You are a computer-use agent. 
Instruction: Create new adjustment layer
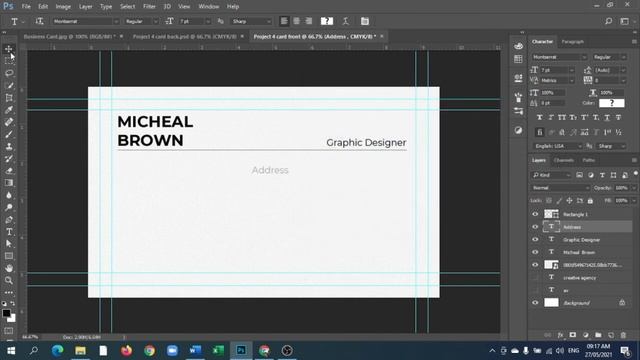[586, 335]
